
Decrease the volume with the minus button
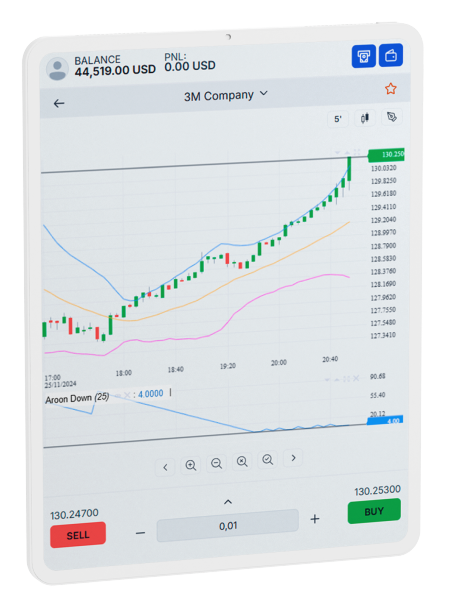coord(140,533)
